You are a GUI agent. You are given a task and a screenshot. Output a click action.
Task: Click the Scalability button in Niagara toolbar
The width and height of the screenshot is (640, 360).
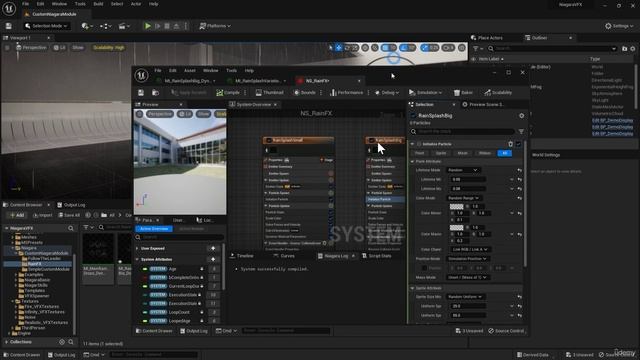point(498,93)
